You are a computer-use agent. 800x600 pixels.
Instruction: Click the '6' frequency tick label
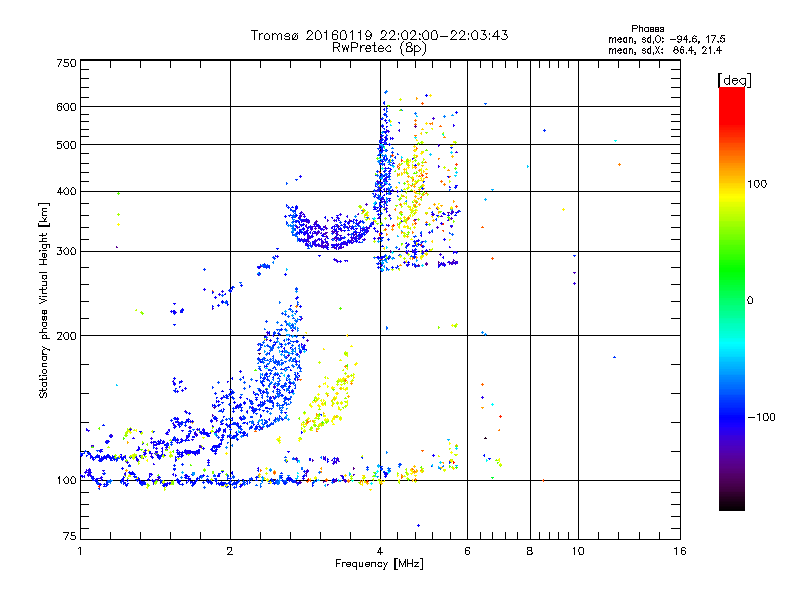coord(467,551)
